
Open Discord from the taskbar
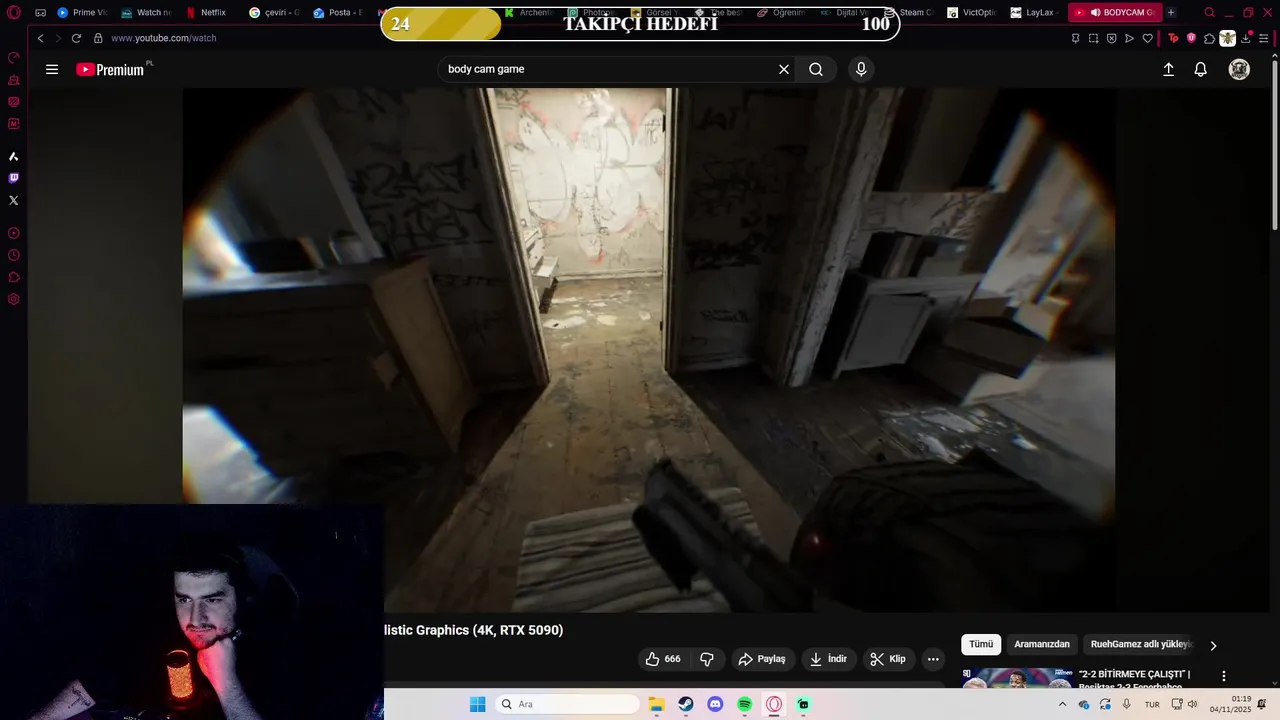coord(715,704)
